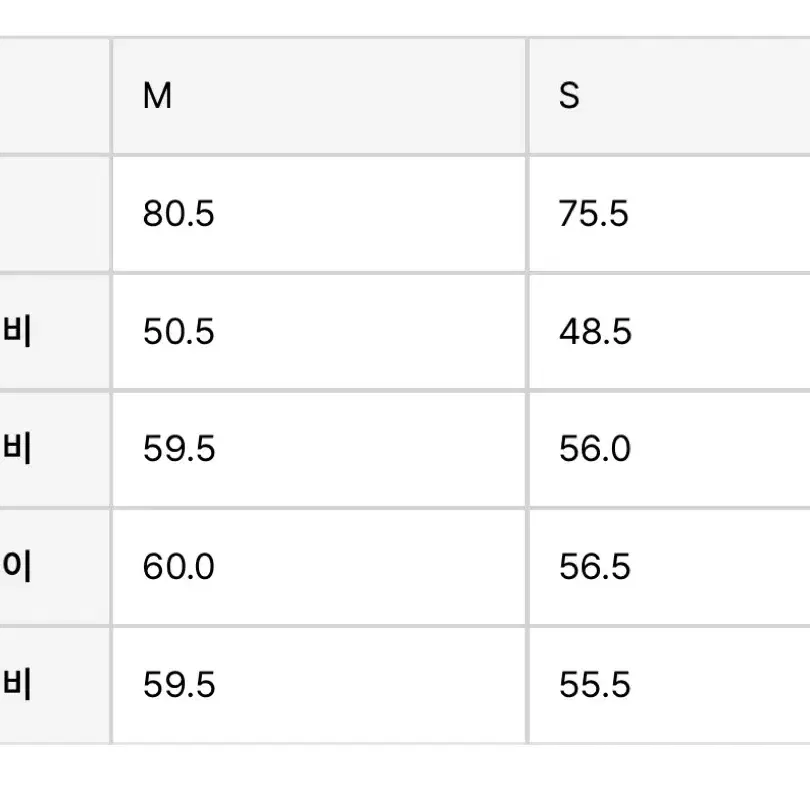Select the 55.5 value in S column
The width and height of the screenshot is (810, 810).
595,685
